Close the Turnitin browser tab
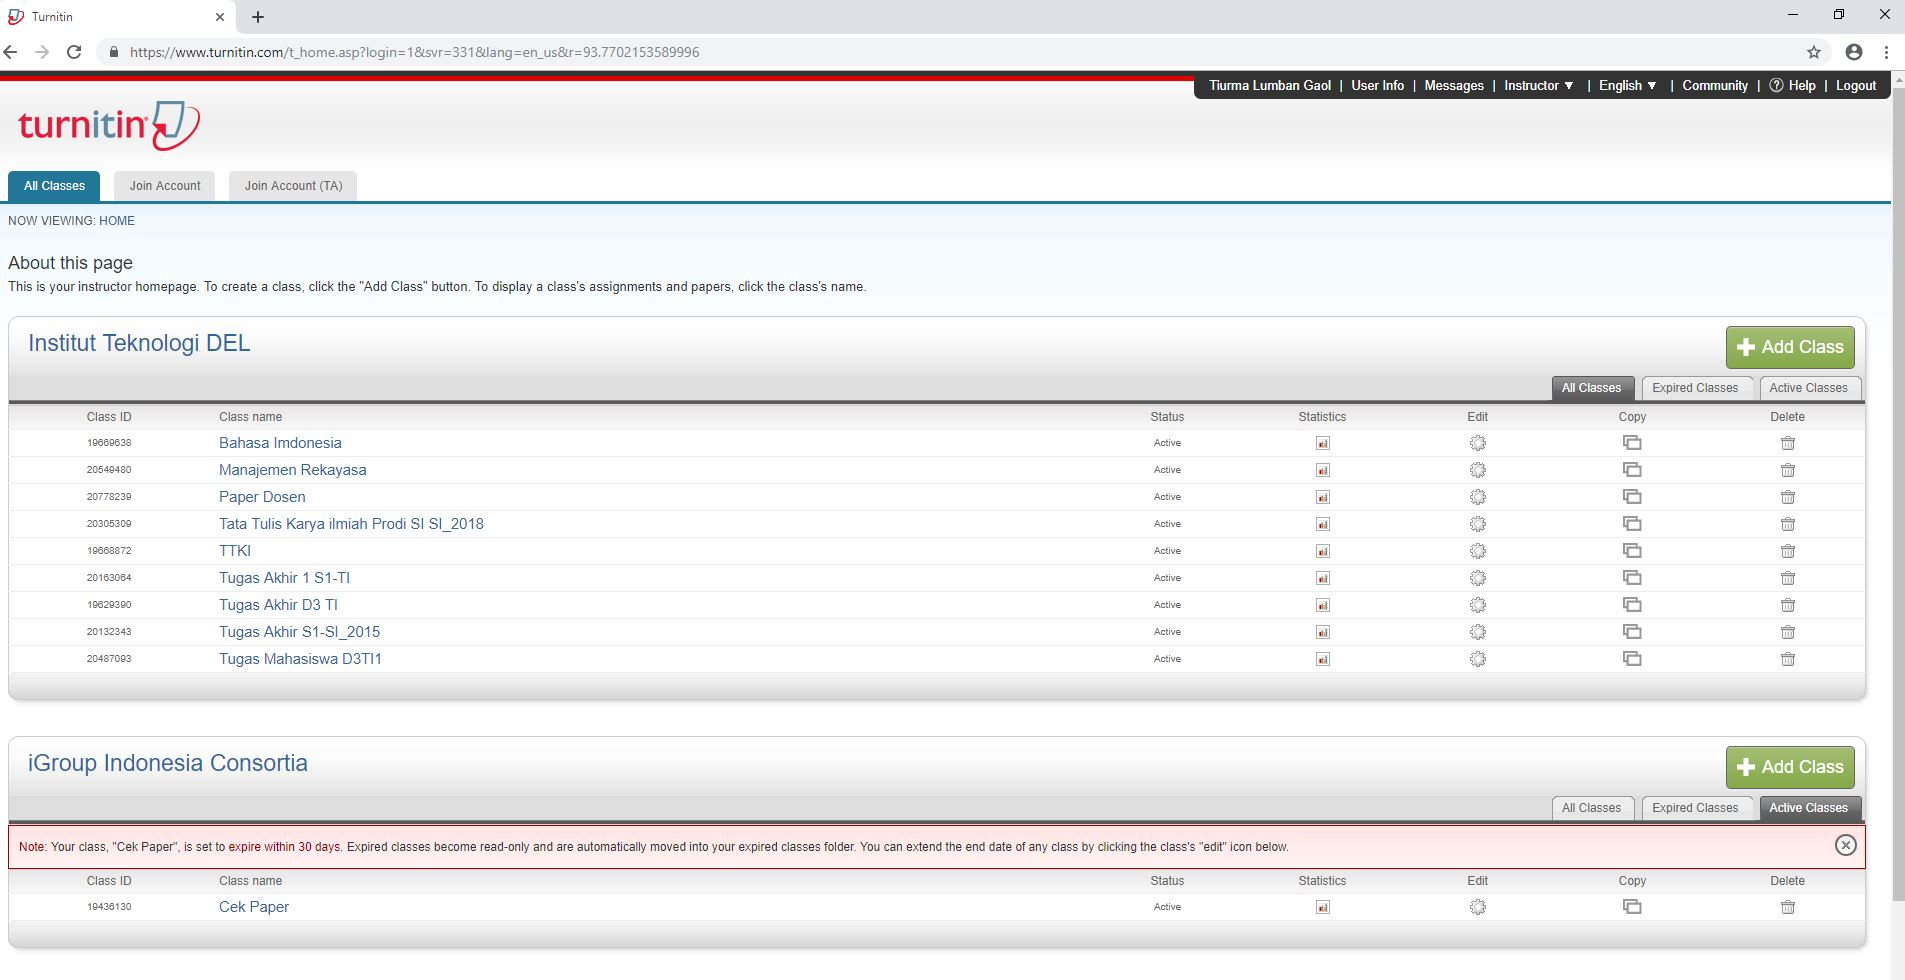Screen dimensions: 1905x980 (x=220, y=17)
